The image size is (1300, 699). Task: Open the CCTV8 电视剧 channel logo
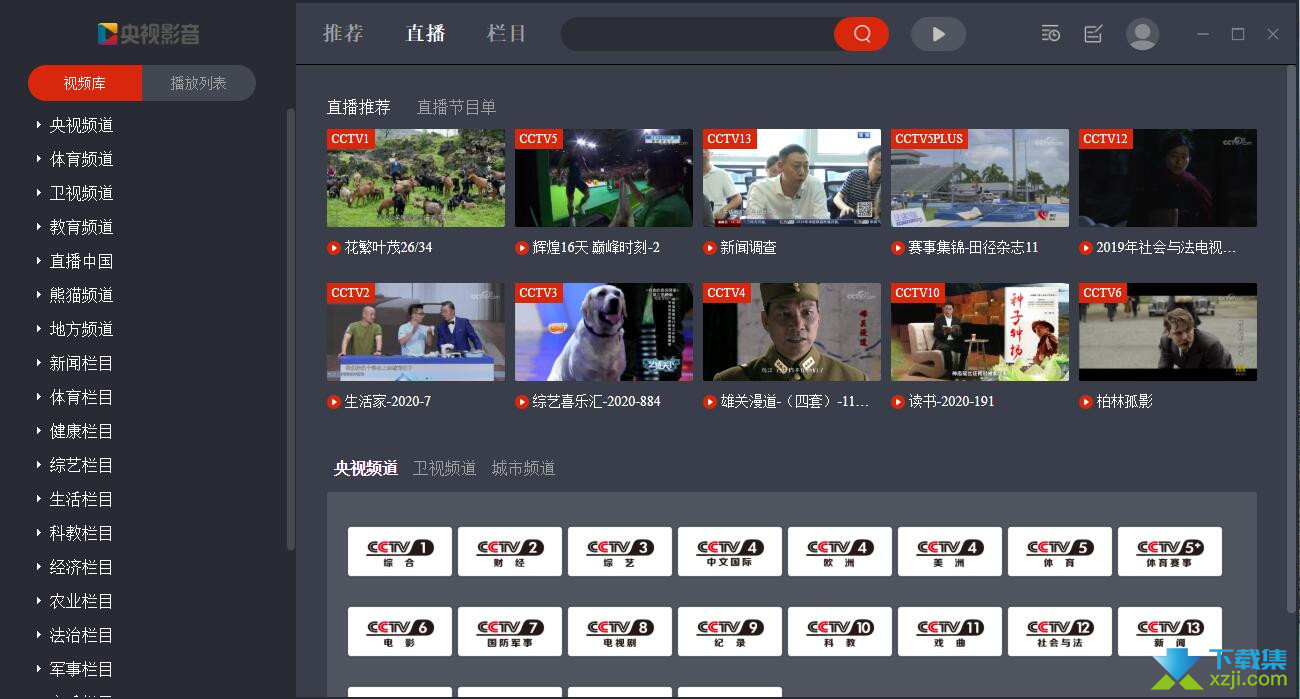[620, 632]
